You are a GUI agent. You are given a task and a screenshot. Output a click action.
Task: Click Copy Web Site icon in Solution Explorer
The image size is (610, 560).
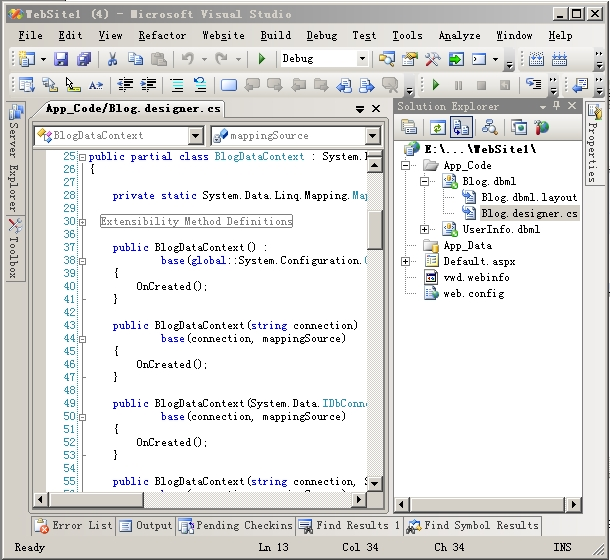[x=519, y=127]
